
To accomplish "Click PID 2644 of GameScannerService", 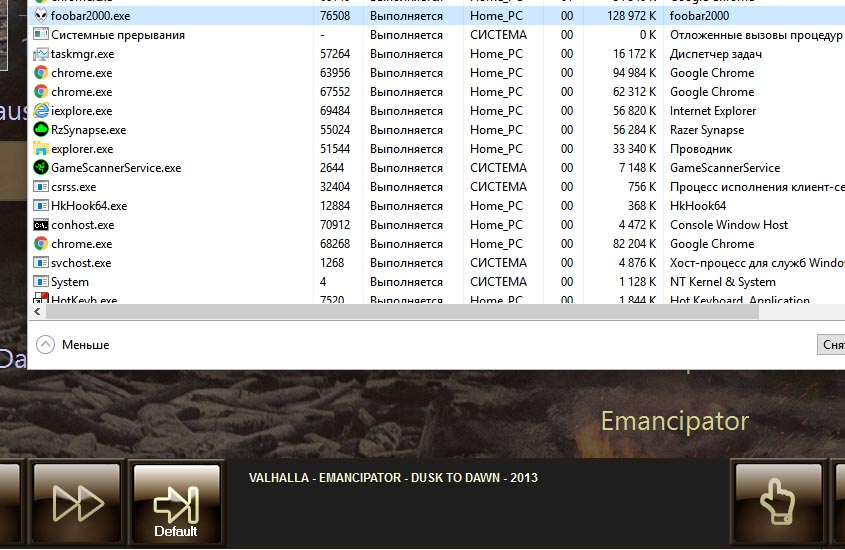I will tap(331, 168).
